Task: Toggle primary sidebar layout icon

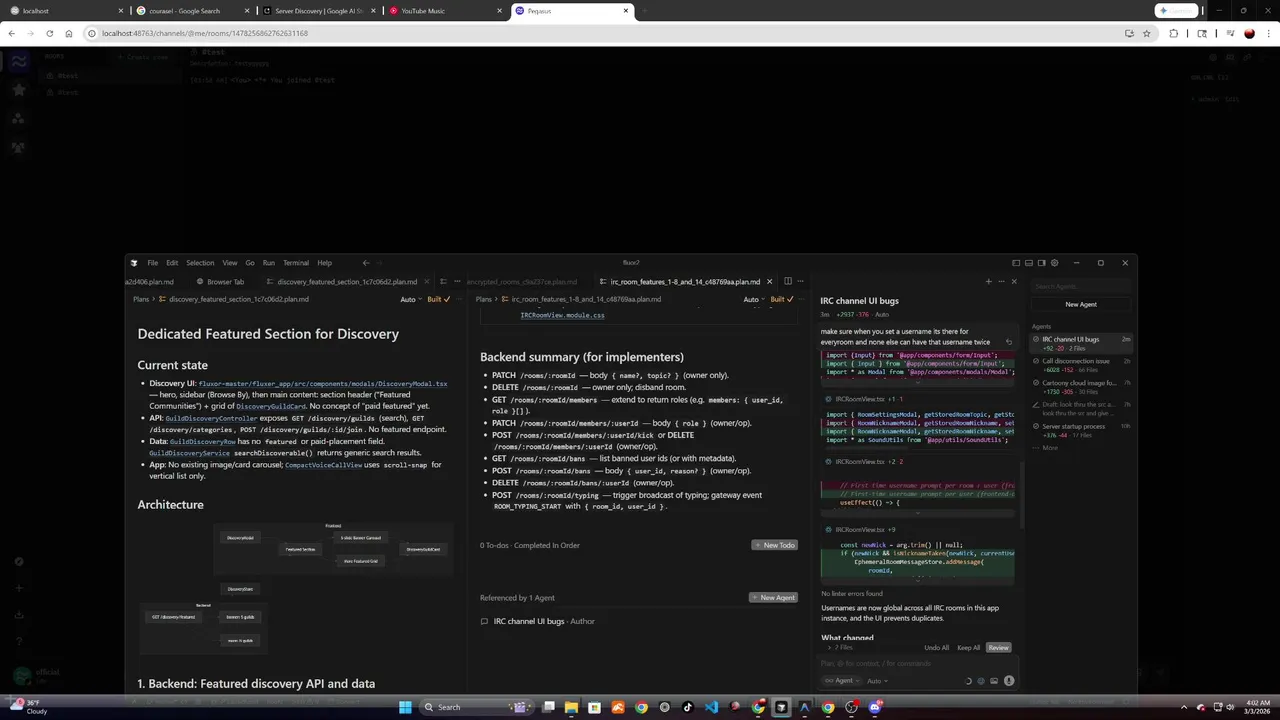Action: coord(1016,263)
